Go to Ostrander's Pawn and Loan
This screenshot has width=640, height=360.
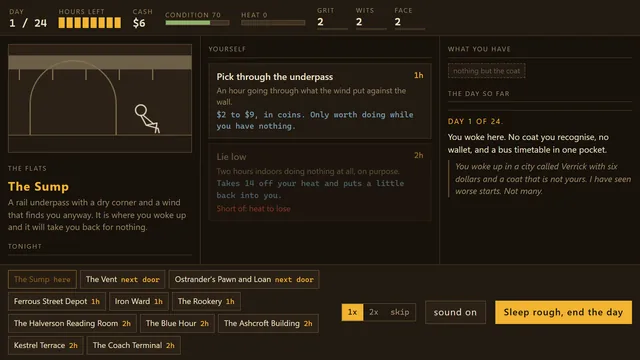(x=244, y=280)
